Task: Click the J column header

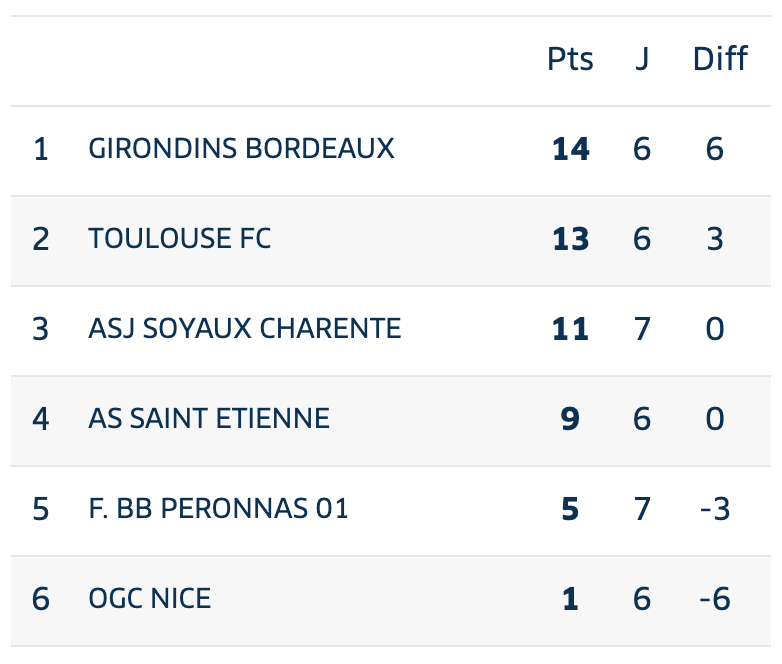Action: (x=642, y=59)
